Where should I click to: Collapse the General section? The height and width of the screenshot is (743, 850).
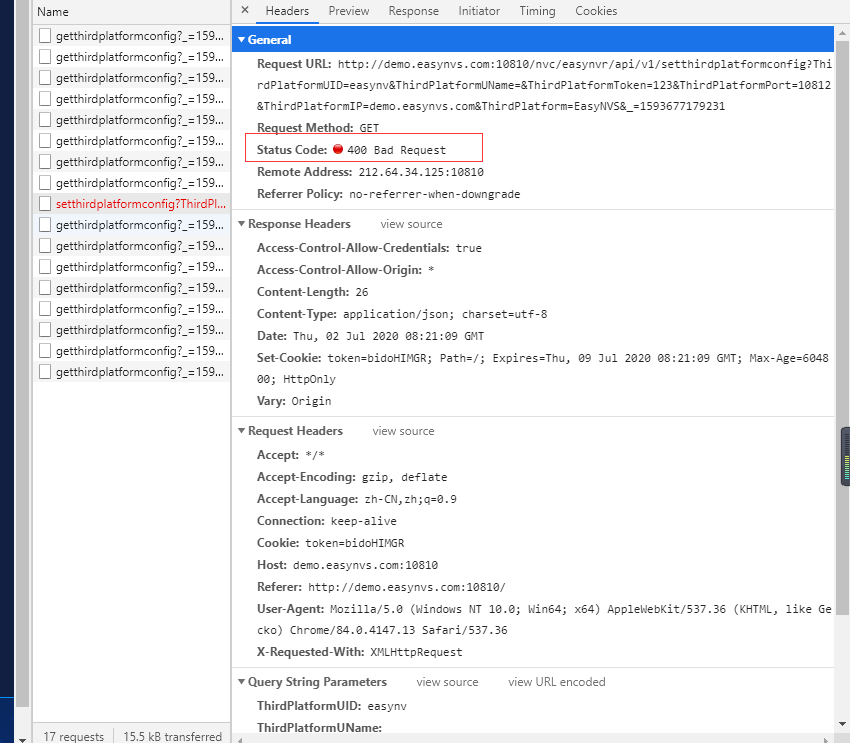click(x=241, y=40)
